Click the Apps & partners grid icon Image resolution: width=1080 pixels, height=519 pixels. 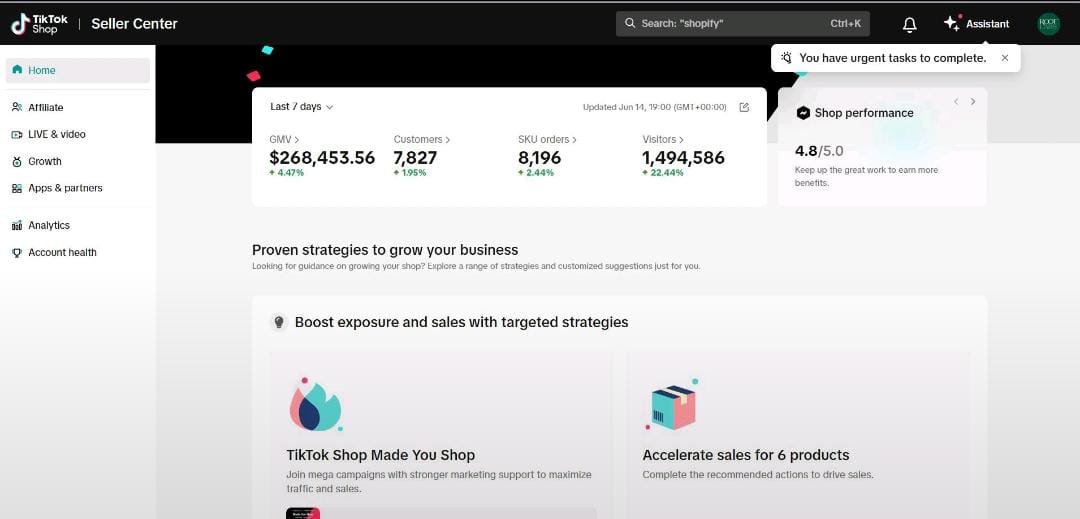[17, 188]
